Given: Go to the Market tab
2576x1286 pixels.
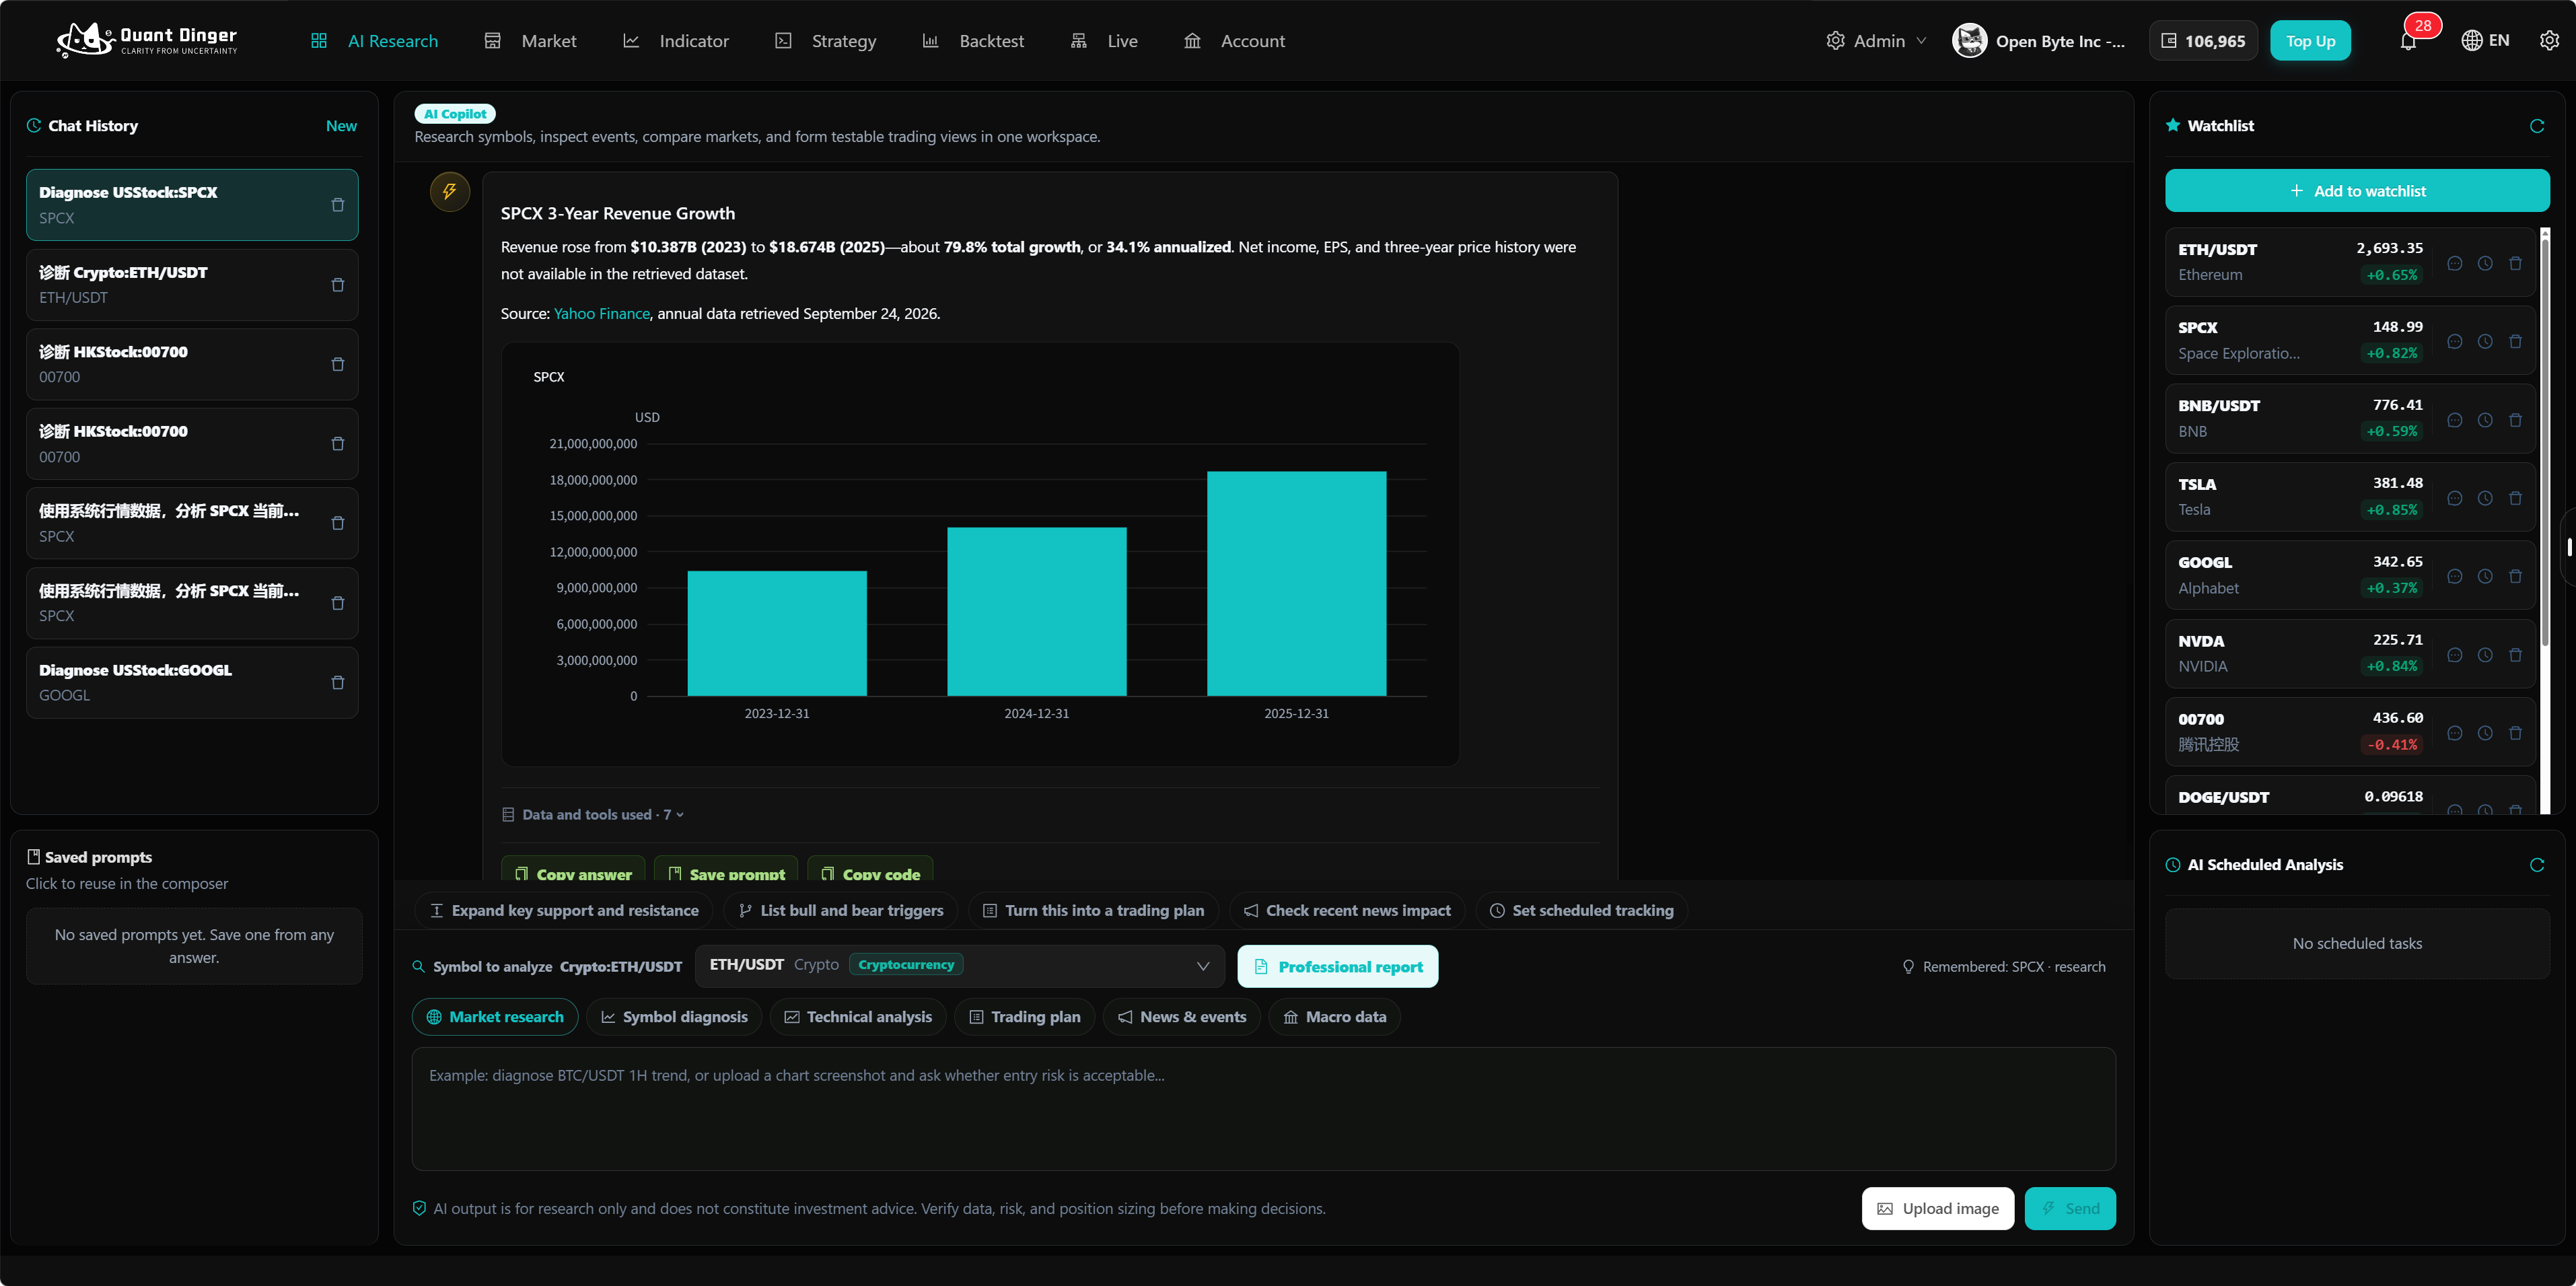Looking at the screenshot, I should coord(531,41).
